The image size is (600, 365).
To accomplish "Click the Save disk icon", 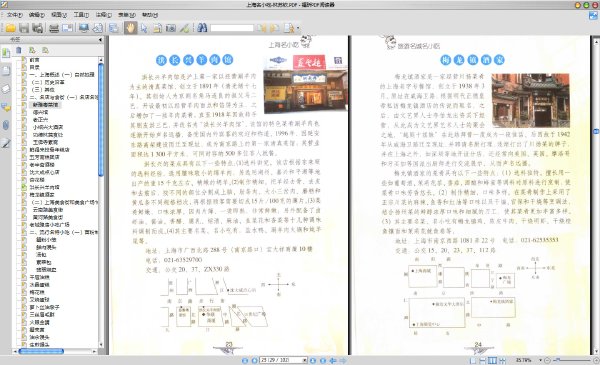I will click(x=24, y=28).
